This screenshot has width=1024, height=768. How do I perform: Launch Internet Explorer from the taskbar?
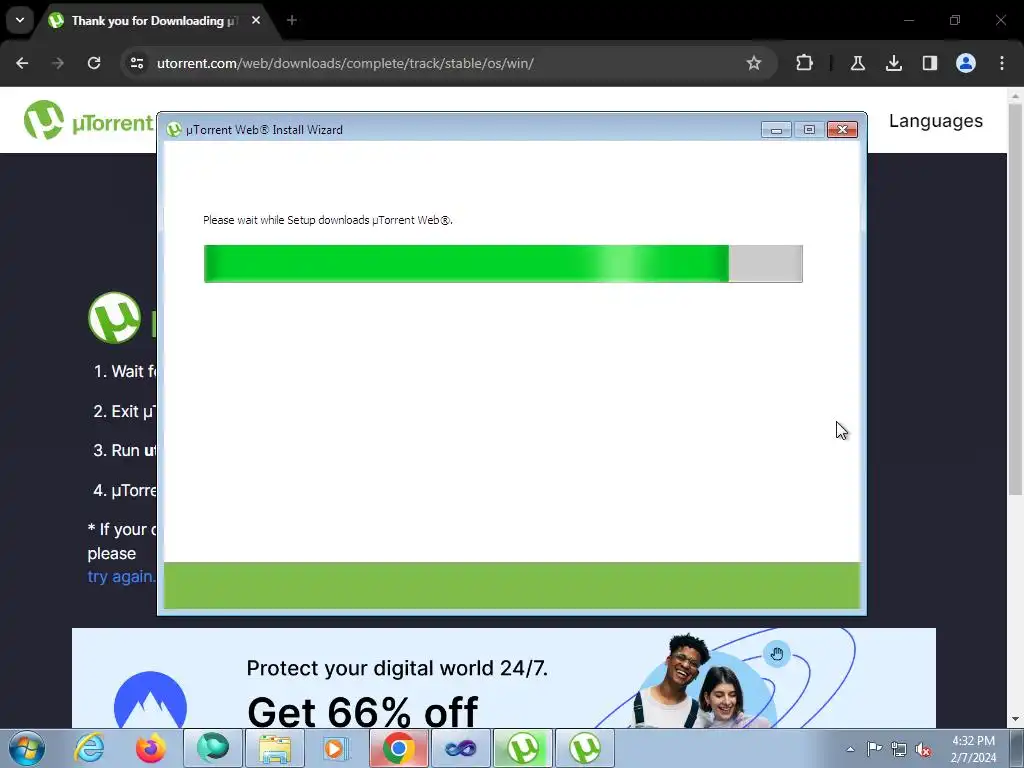(89, 748)
